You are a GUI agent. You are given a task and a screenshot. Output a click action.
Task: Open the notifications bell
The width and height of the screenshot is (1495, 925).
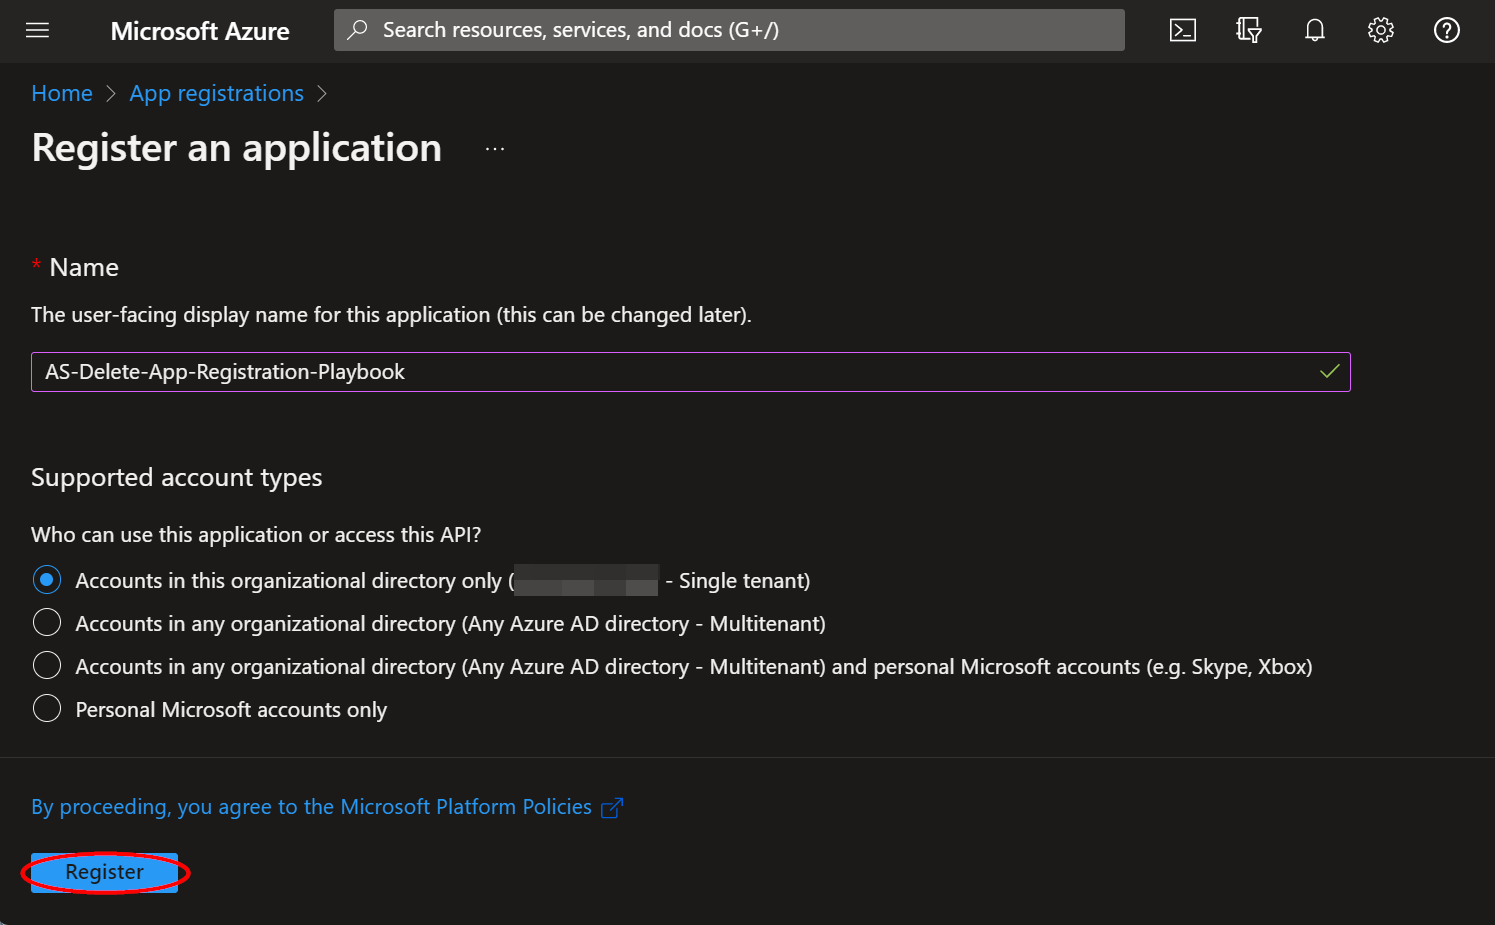[x=1315, y=30]
